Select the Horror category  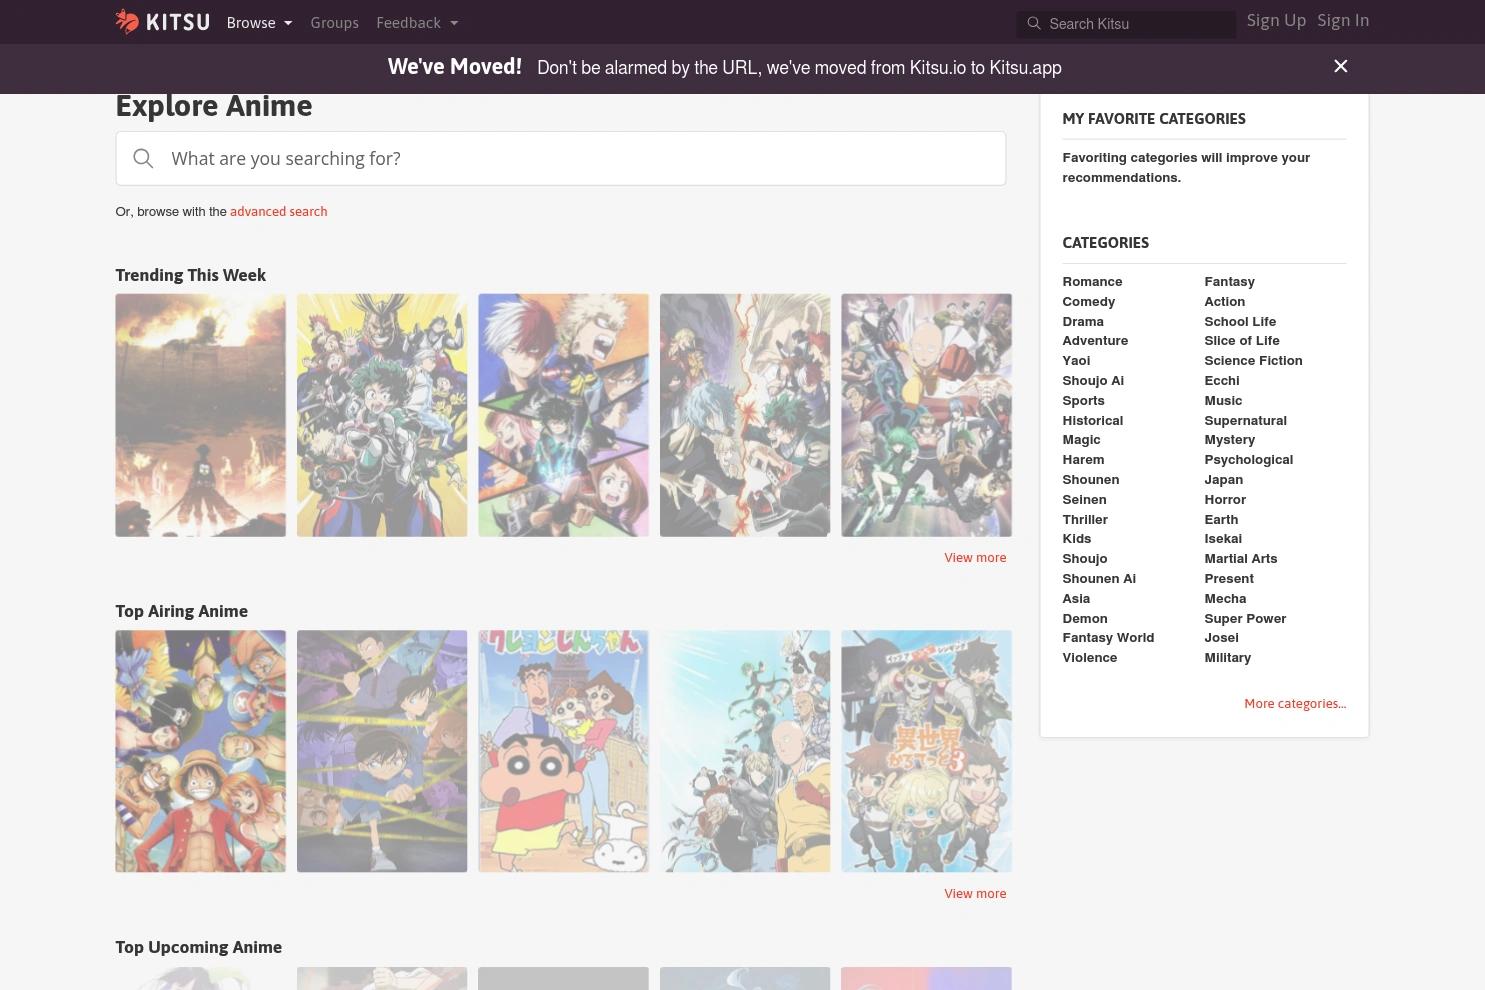click(x=1225, y=499)
